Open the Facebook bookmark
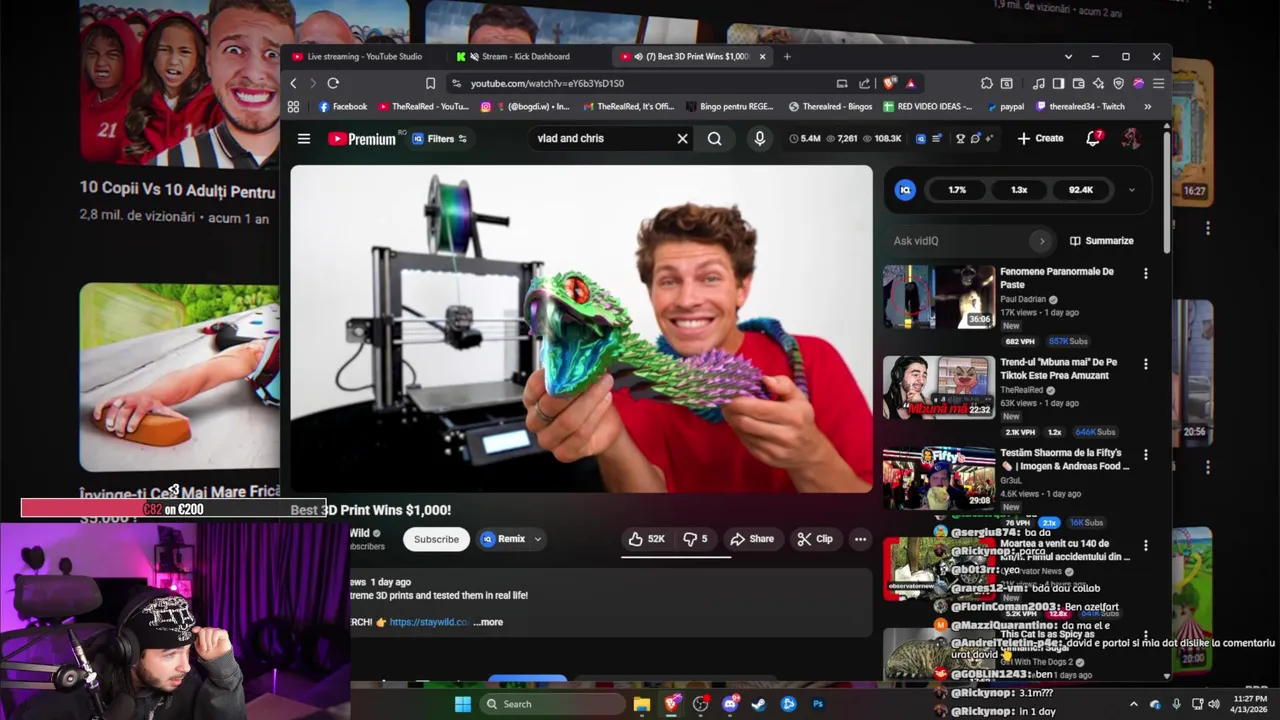 pos(343,106)
